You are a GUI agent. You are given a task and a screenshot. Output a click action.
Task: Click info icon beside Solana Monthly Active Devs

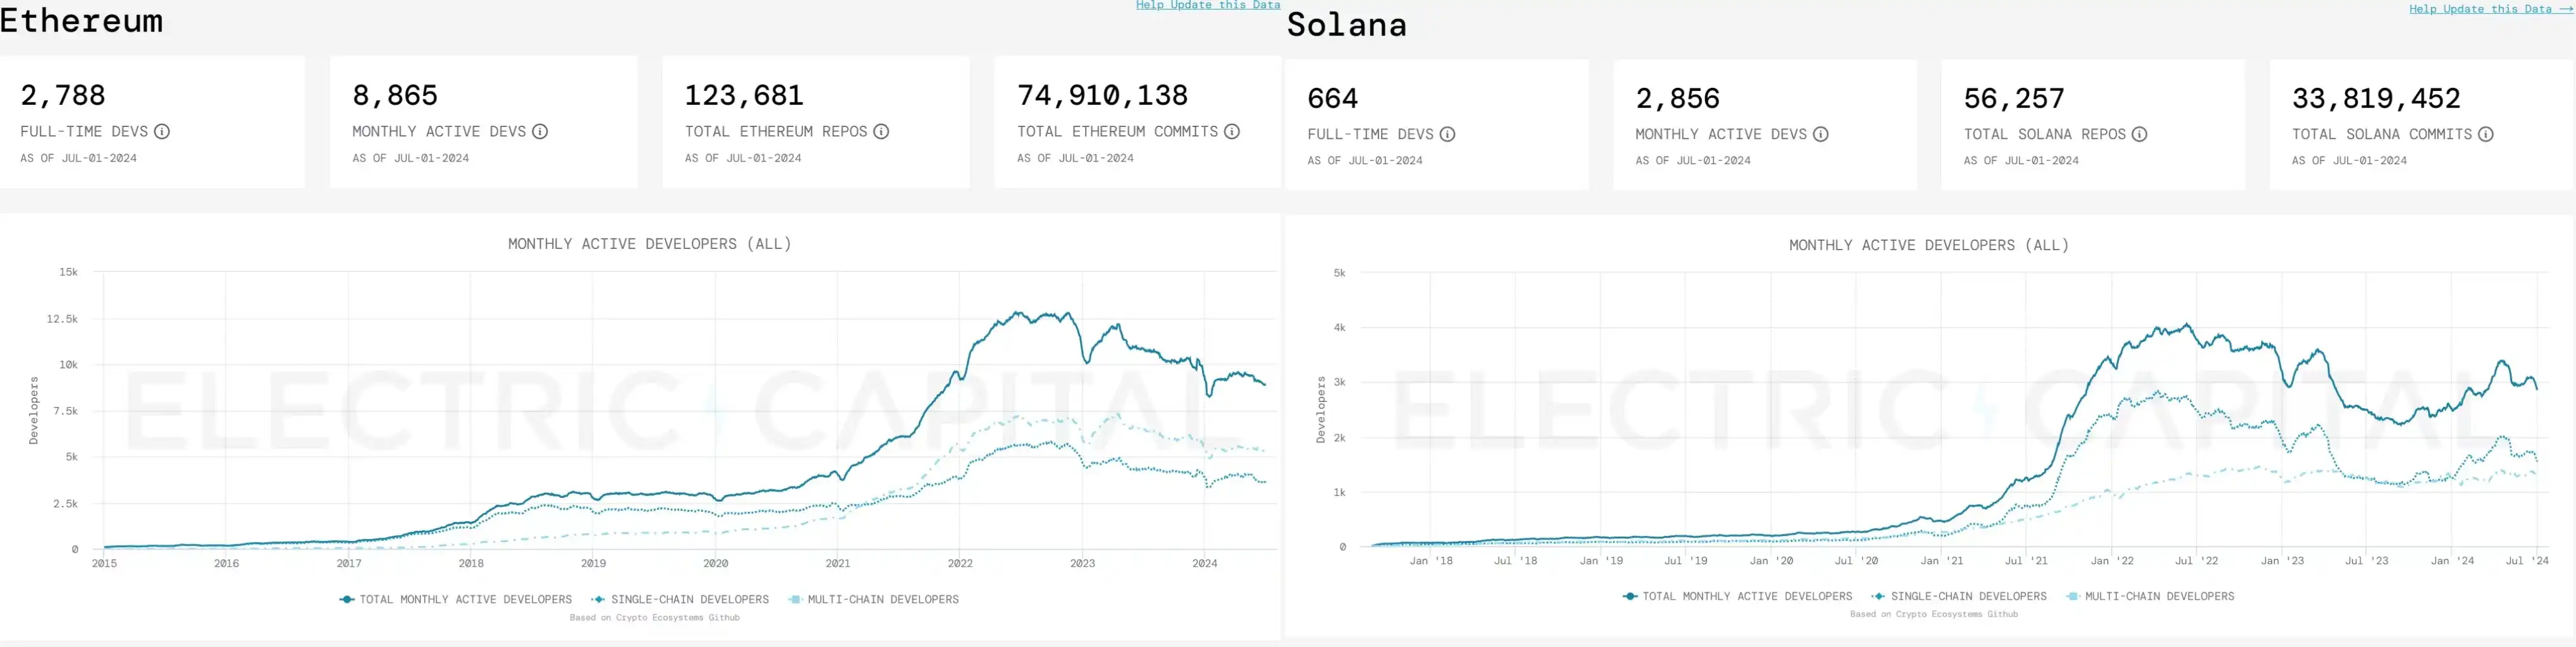click(1821, 135)
